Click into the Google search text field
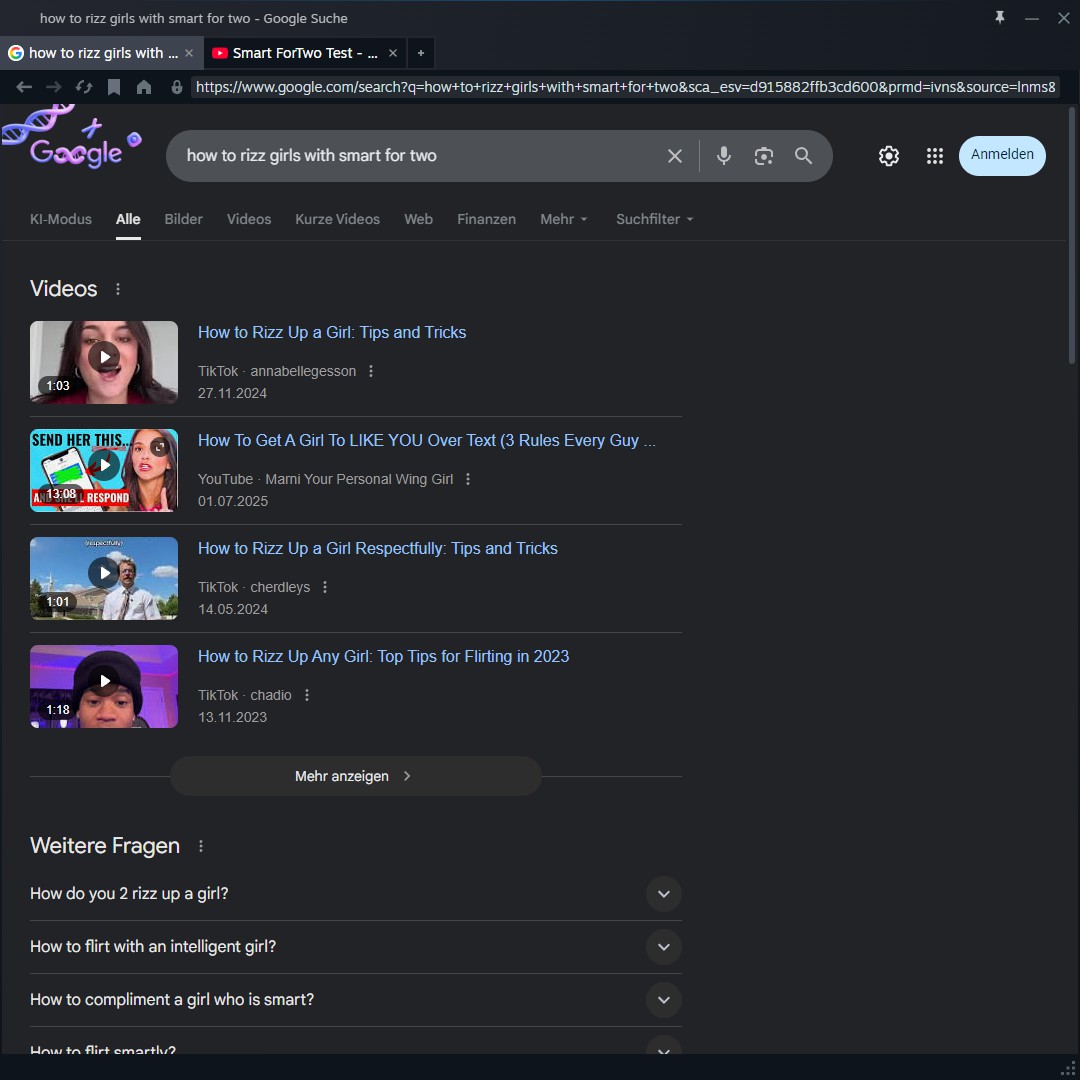Viewport: 1080px width, 1080px height. click(x=413, y=156)
